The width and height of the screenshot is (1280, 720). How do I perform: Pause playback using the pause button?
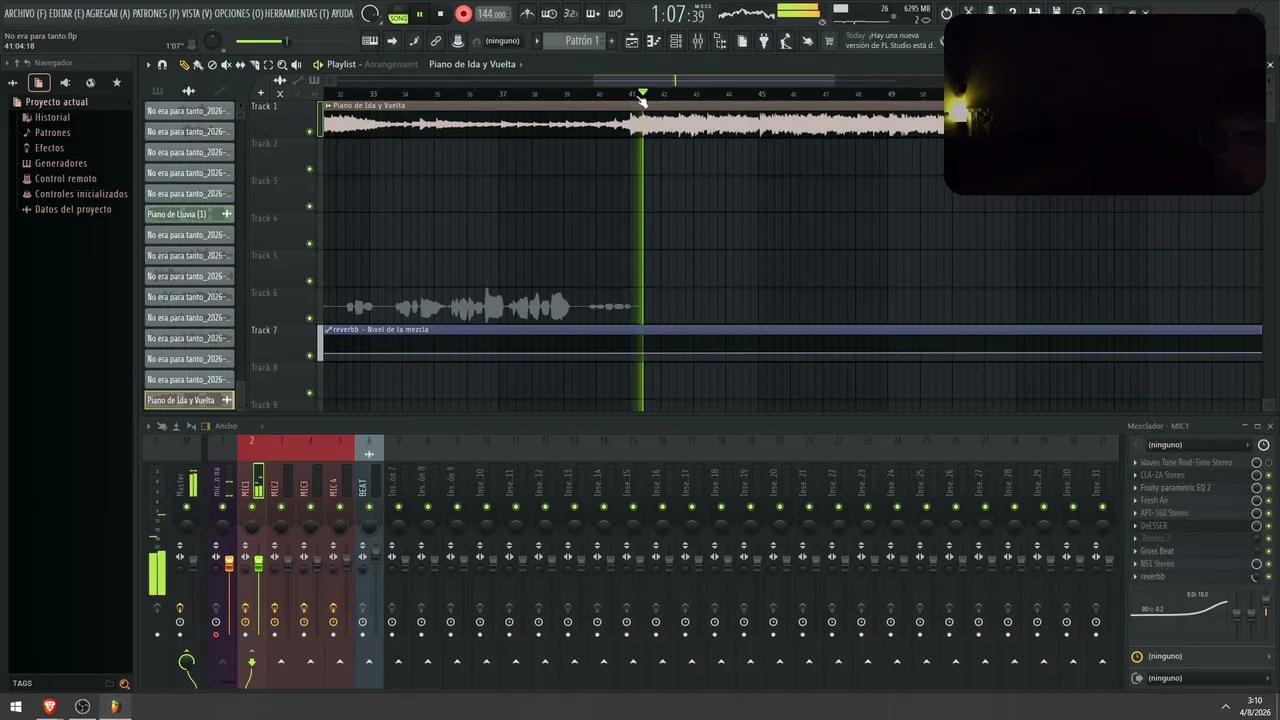point(419,14)
